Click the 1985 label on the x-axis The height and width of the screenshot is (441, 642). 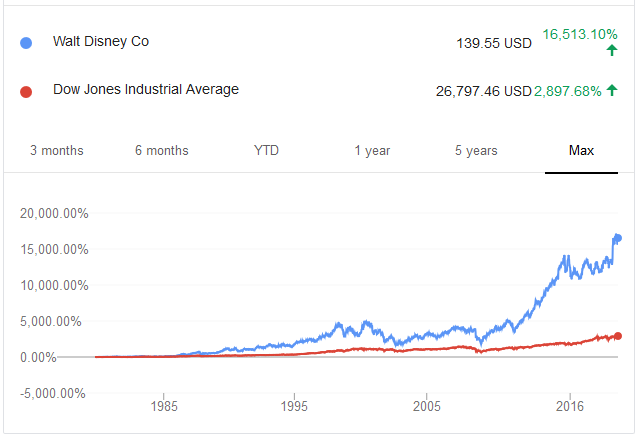coord(164,407)
